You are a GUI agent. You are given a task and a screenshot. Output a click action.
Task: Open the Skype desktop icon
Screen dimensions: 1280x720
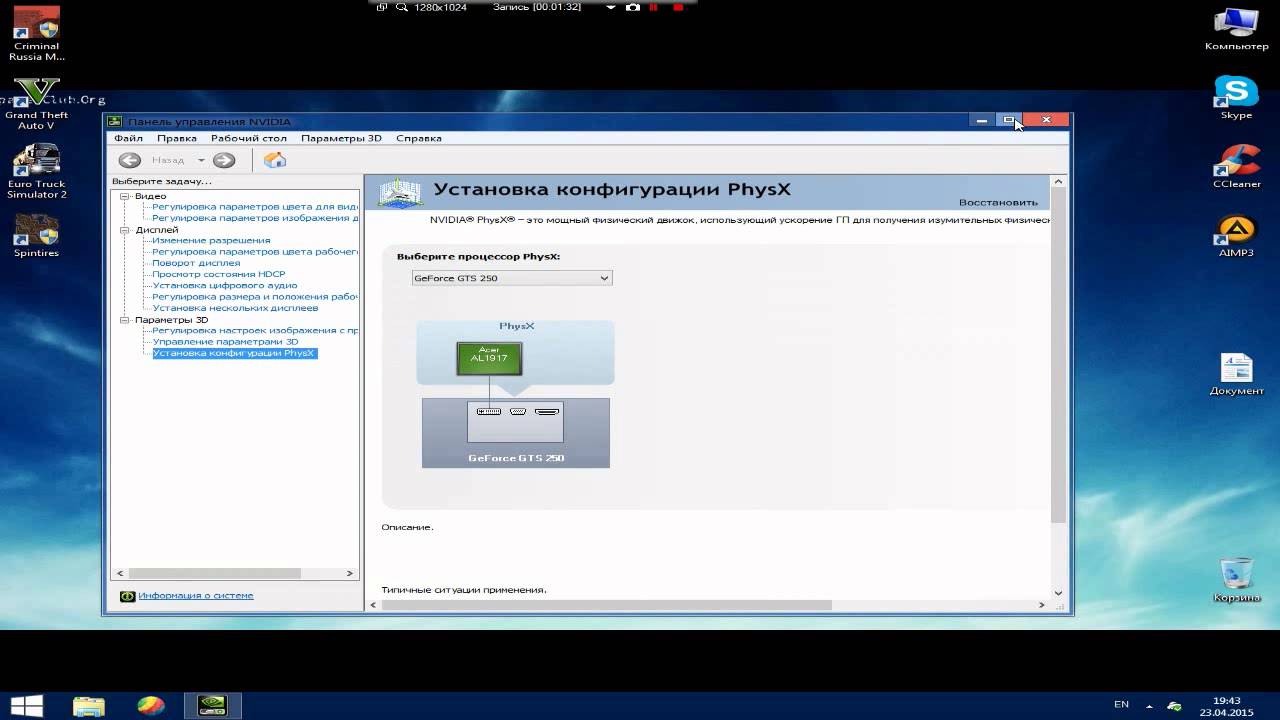(1236, 97)
